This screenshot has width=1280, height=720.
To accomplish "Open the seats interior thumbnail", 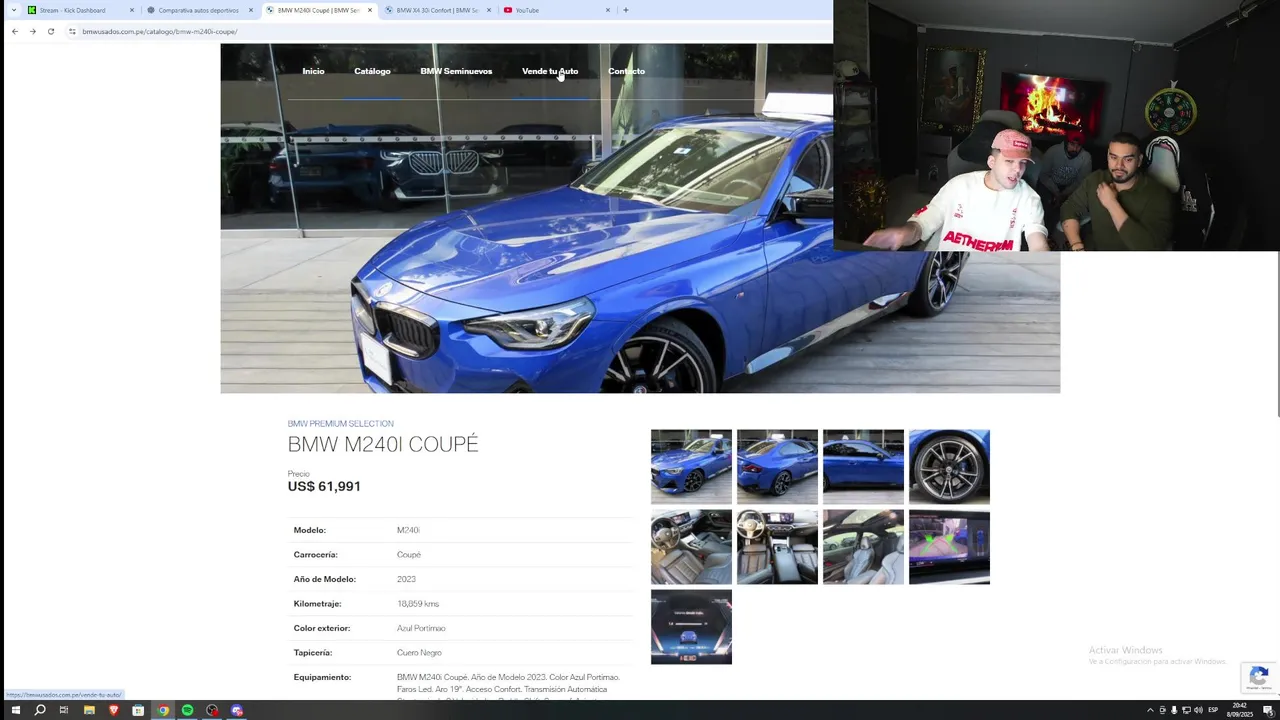I will click(863, 547).
